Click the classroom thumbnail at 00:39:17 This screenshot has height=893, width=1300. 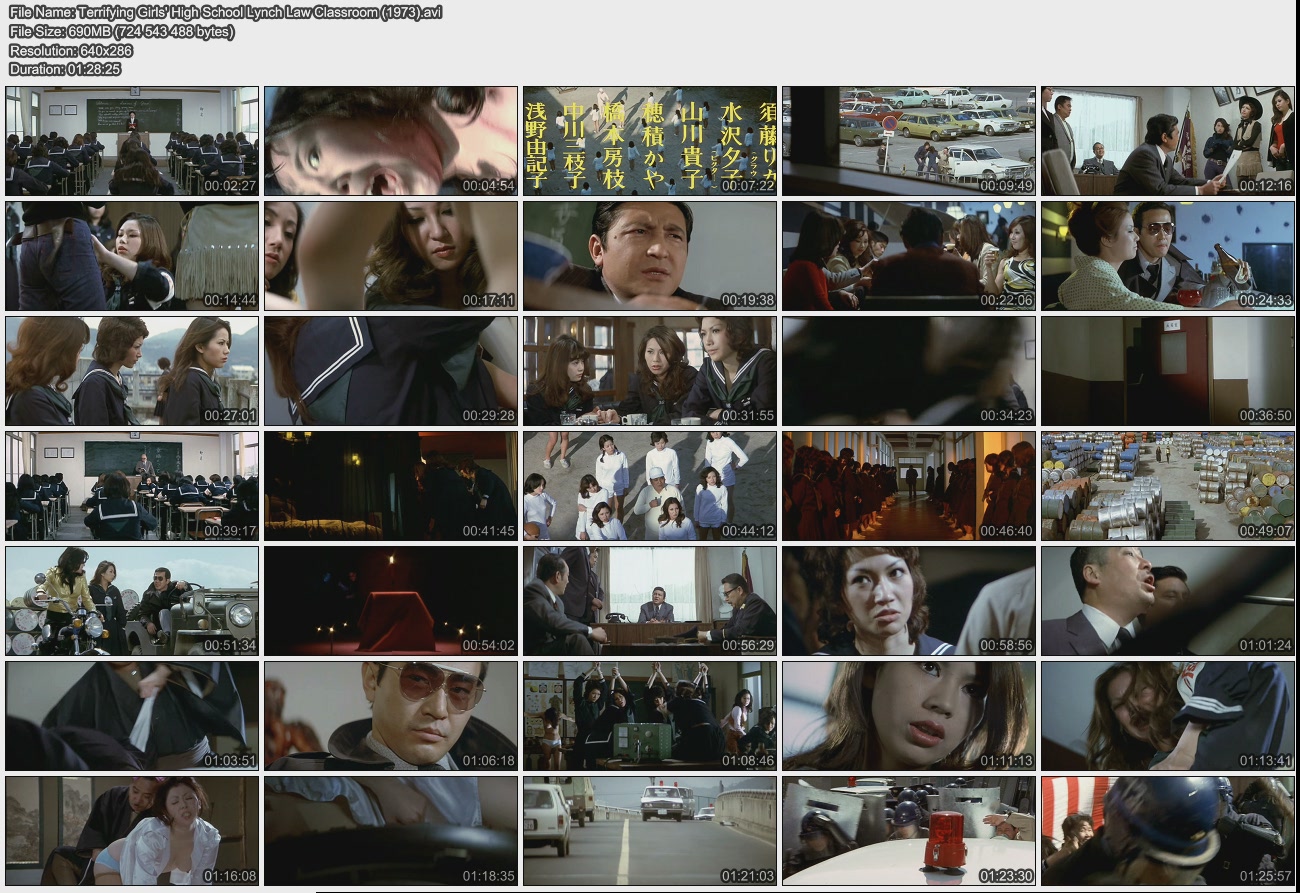pos(132,486)
